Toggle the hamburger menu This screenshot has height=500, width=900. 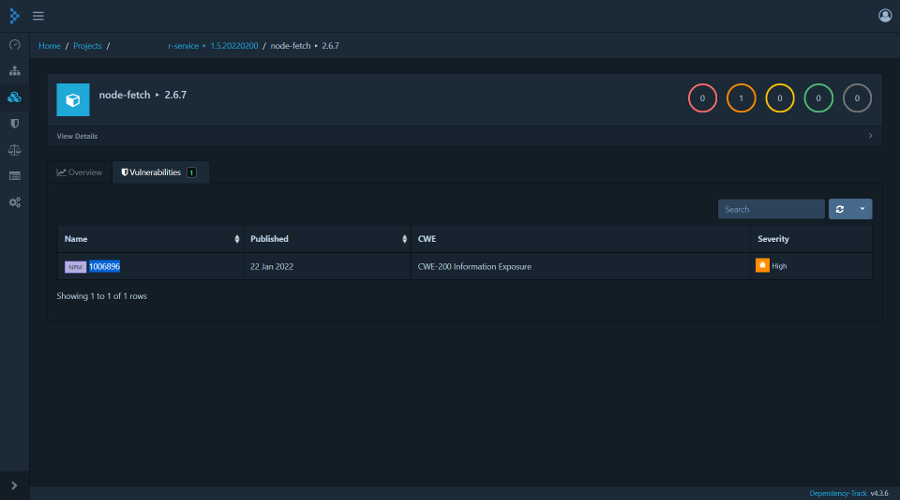click(x=38, y=16)
